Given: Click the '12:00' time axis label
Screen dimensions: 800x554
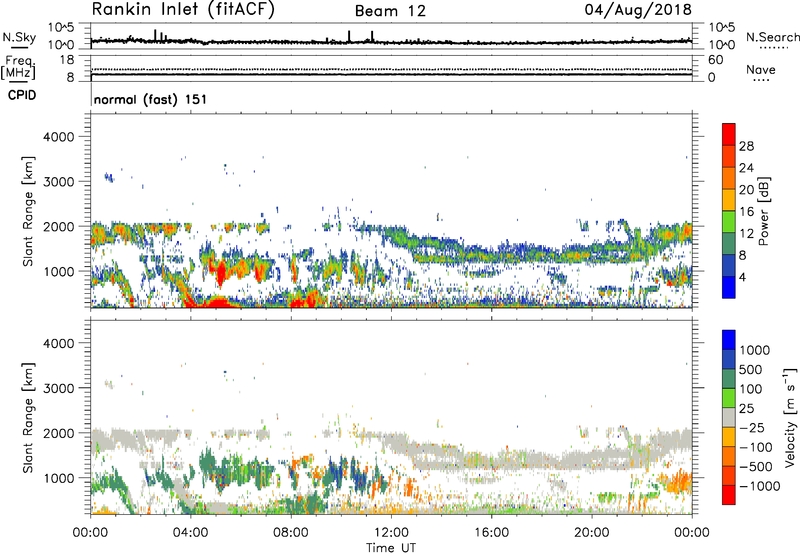Looking at the screenshot, I should click(391, 533).
